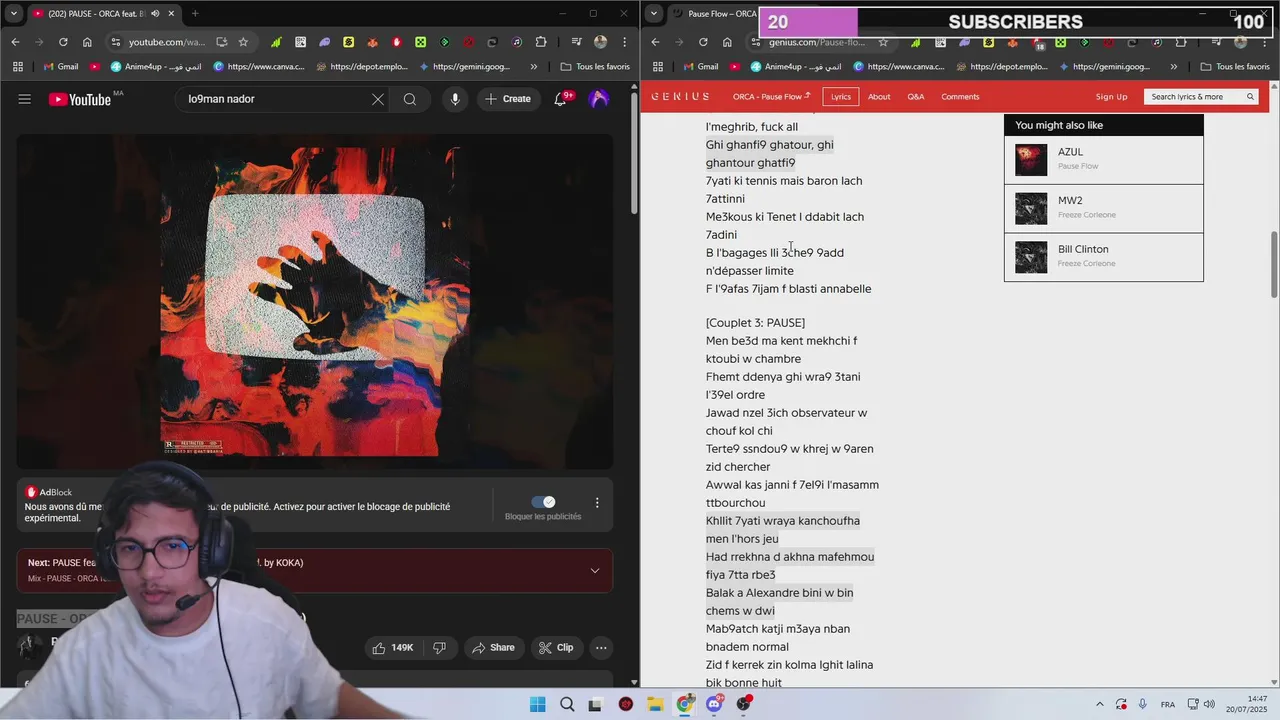Screen dimensions: 1280x720
Task: Open tab search dropdown in YouTube window
Action: click(x=13, y=13)
